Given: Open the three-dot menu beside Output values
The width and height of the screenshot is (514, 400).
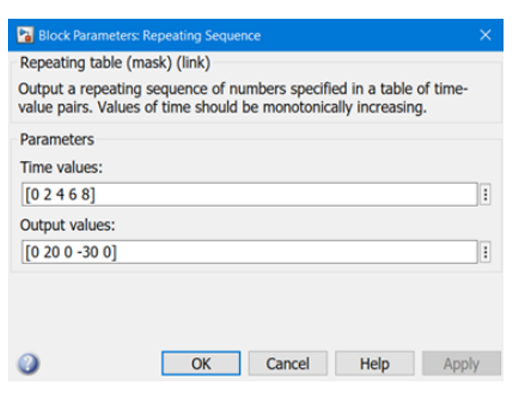Looking at the screenshot, I should pyautogui.click(x=485, y=252).
